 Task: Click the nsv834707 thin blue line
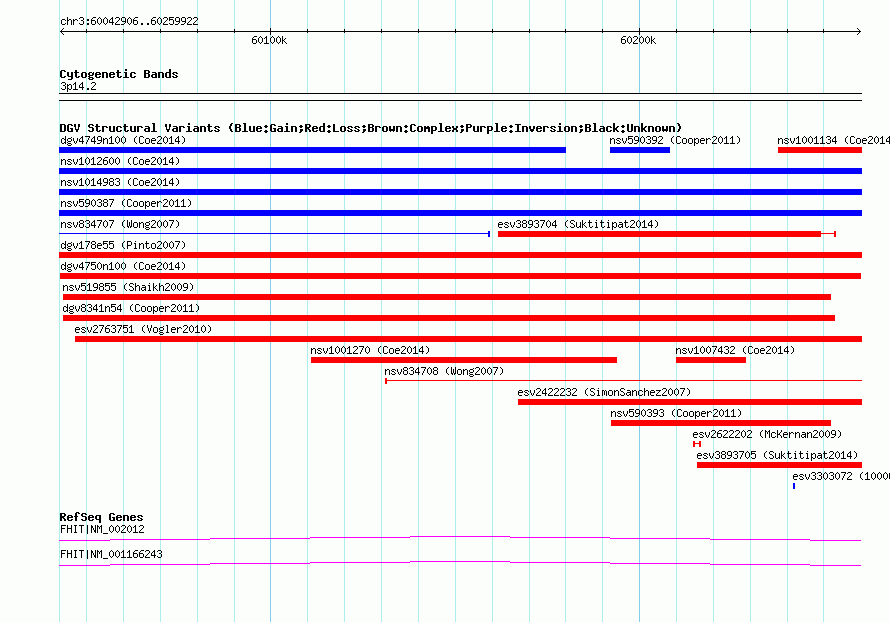coord(275,234)
